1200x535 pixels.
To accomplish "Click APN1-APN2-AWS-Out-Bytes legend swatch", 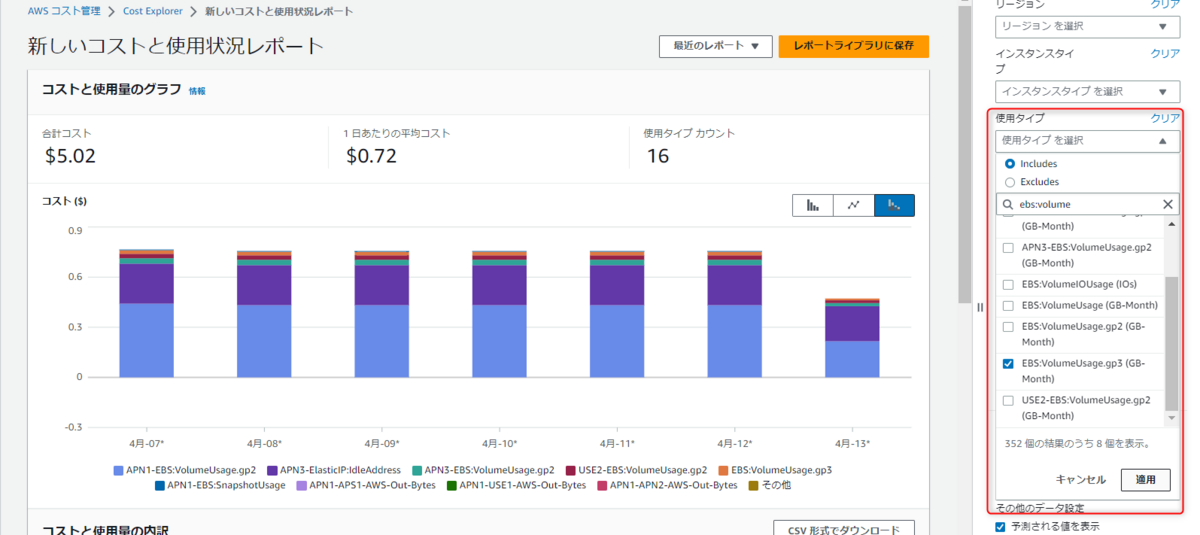I will click(x=602, y=485).
